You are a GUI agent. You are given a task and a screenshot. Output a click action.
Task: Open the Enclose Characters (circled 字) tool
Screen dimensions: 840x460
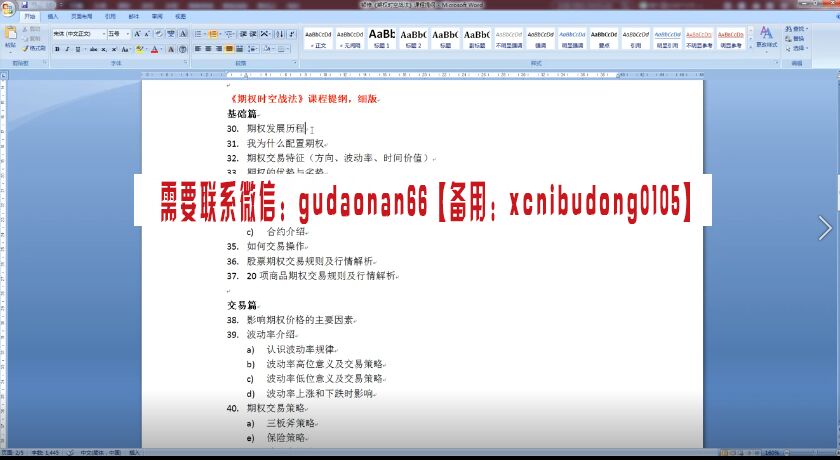click(183, 49)
